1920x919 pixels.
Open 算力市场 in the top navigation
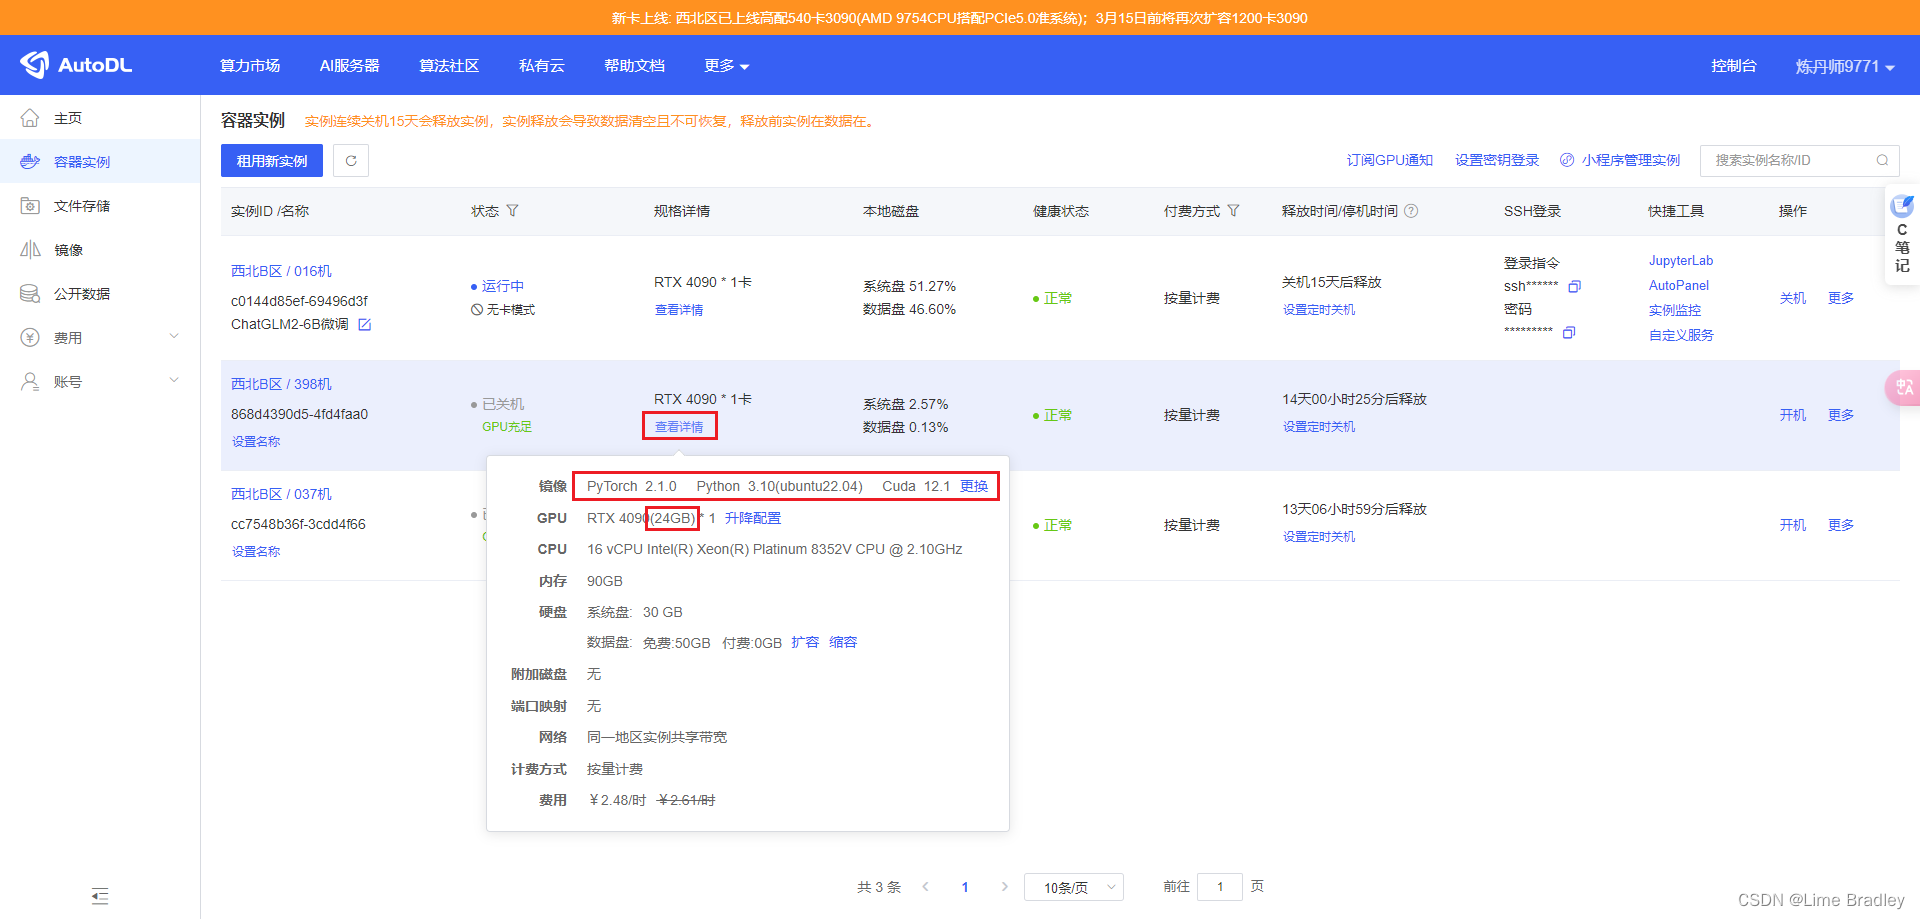(250, 66)
